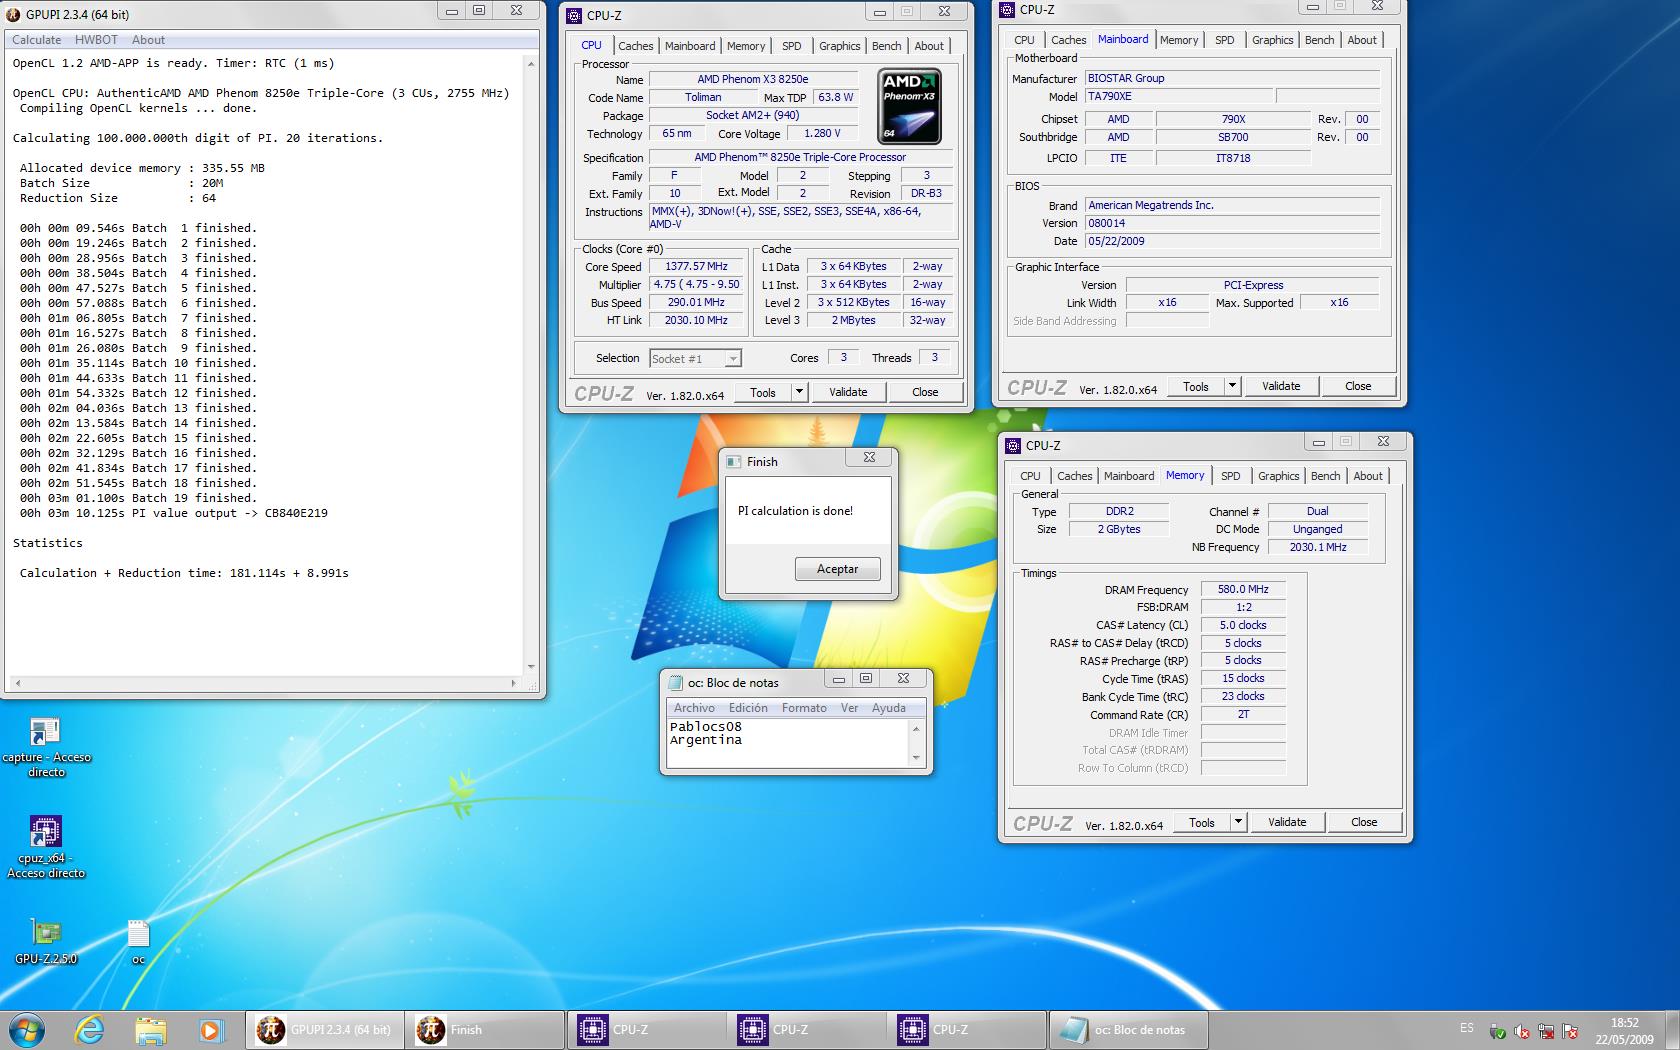The image size is (1680, 1050).
Task: Open Tools dropdown arrow in CPU tab window
Action: pyautogui.click(x=799, y=392)
